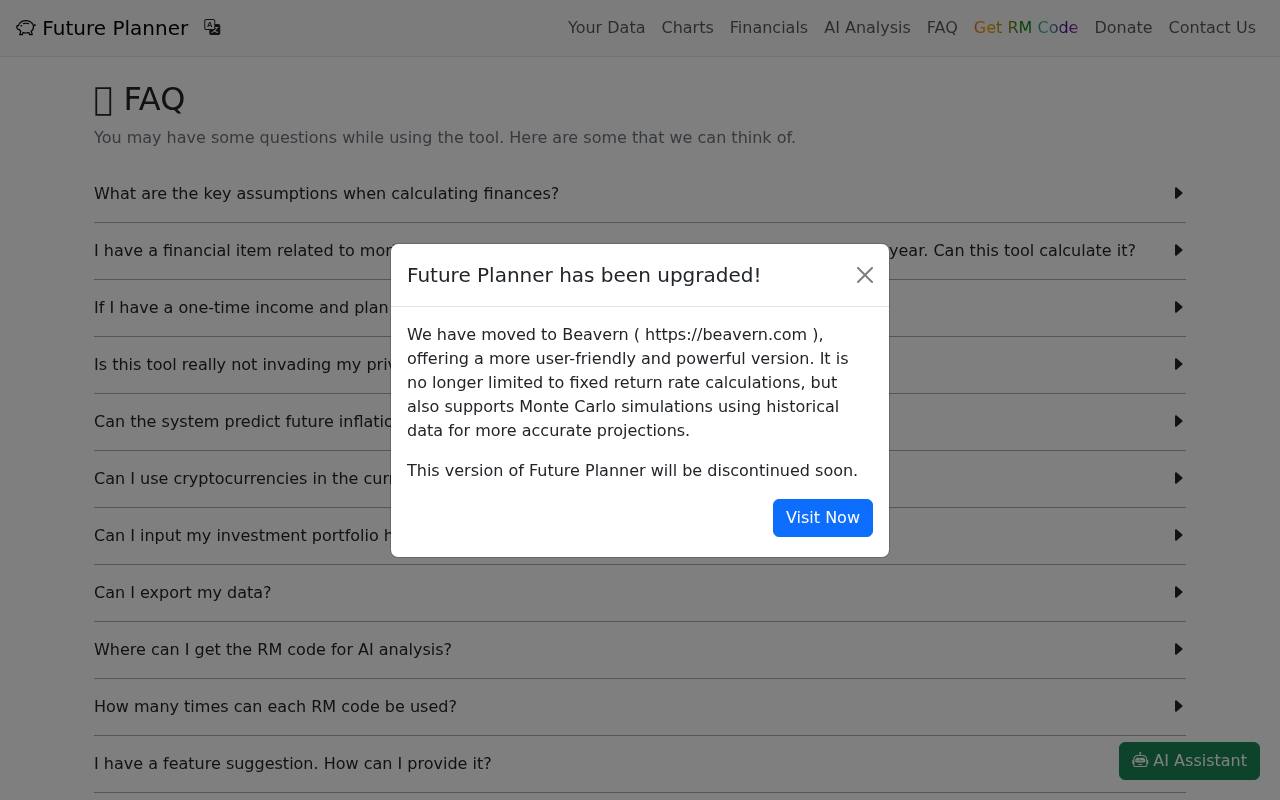Expand the privacy question arrow
Viewport: 1280px width, 800px height.
[1178, 364]
